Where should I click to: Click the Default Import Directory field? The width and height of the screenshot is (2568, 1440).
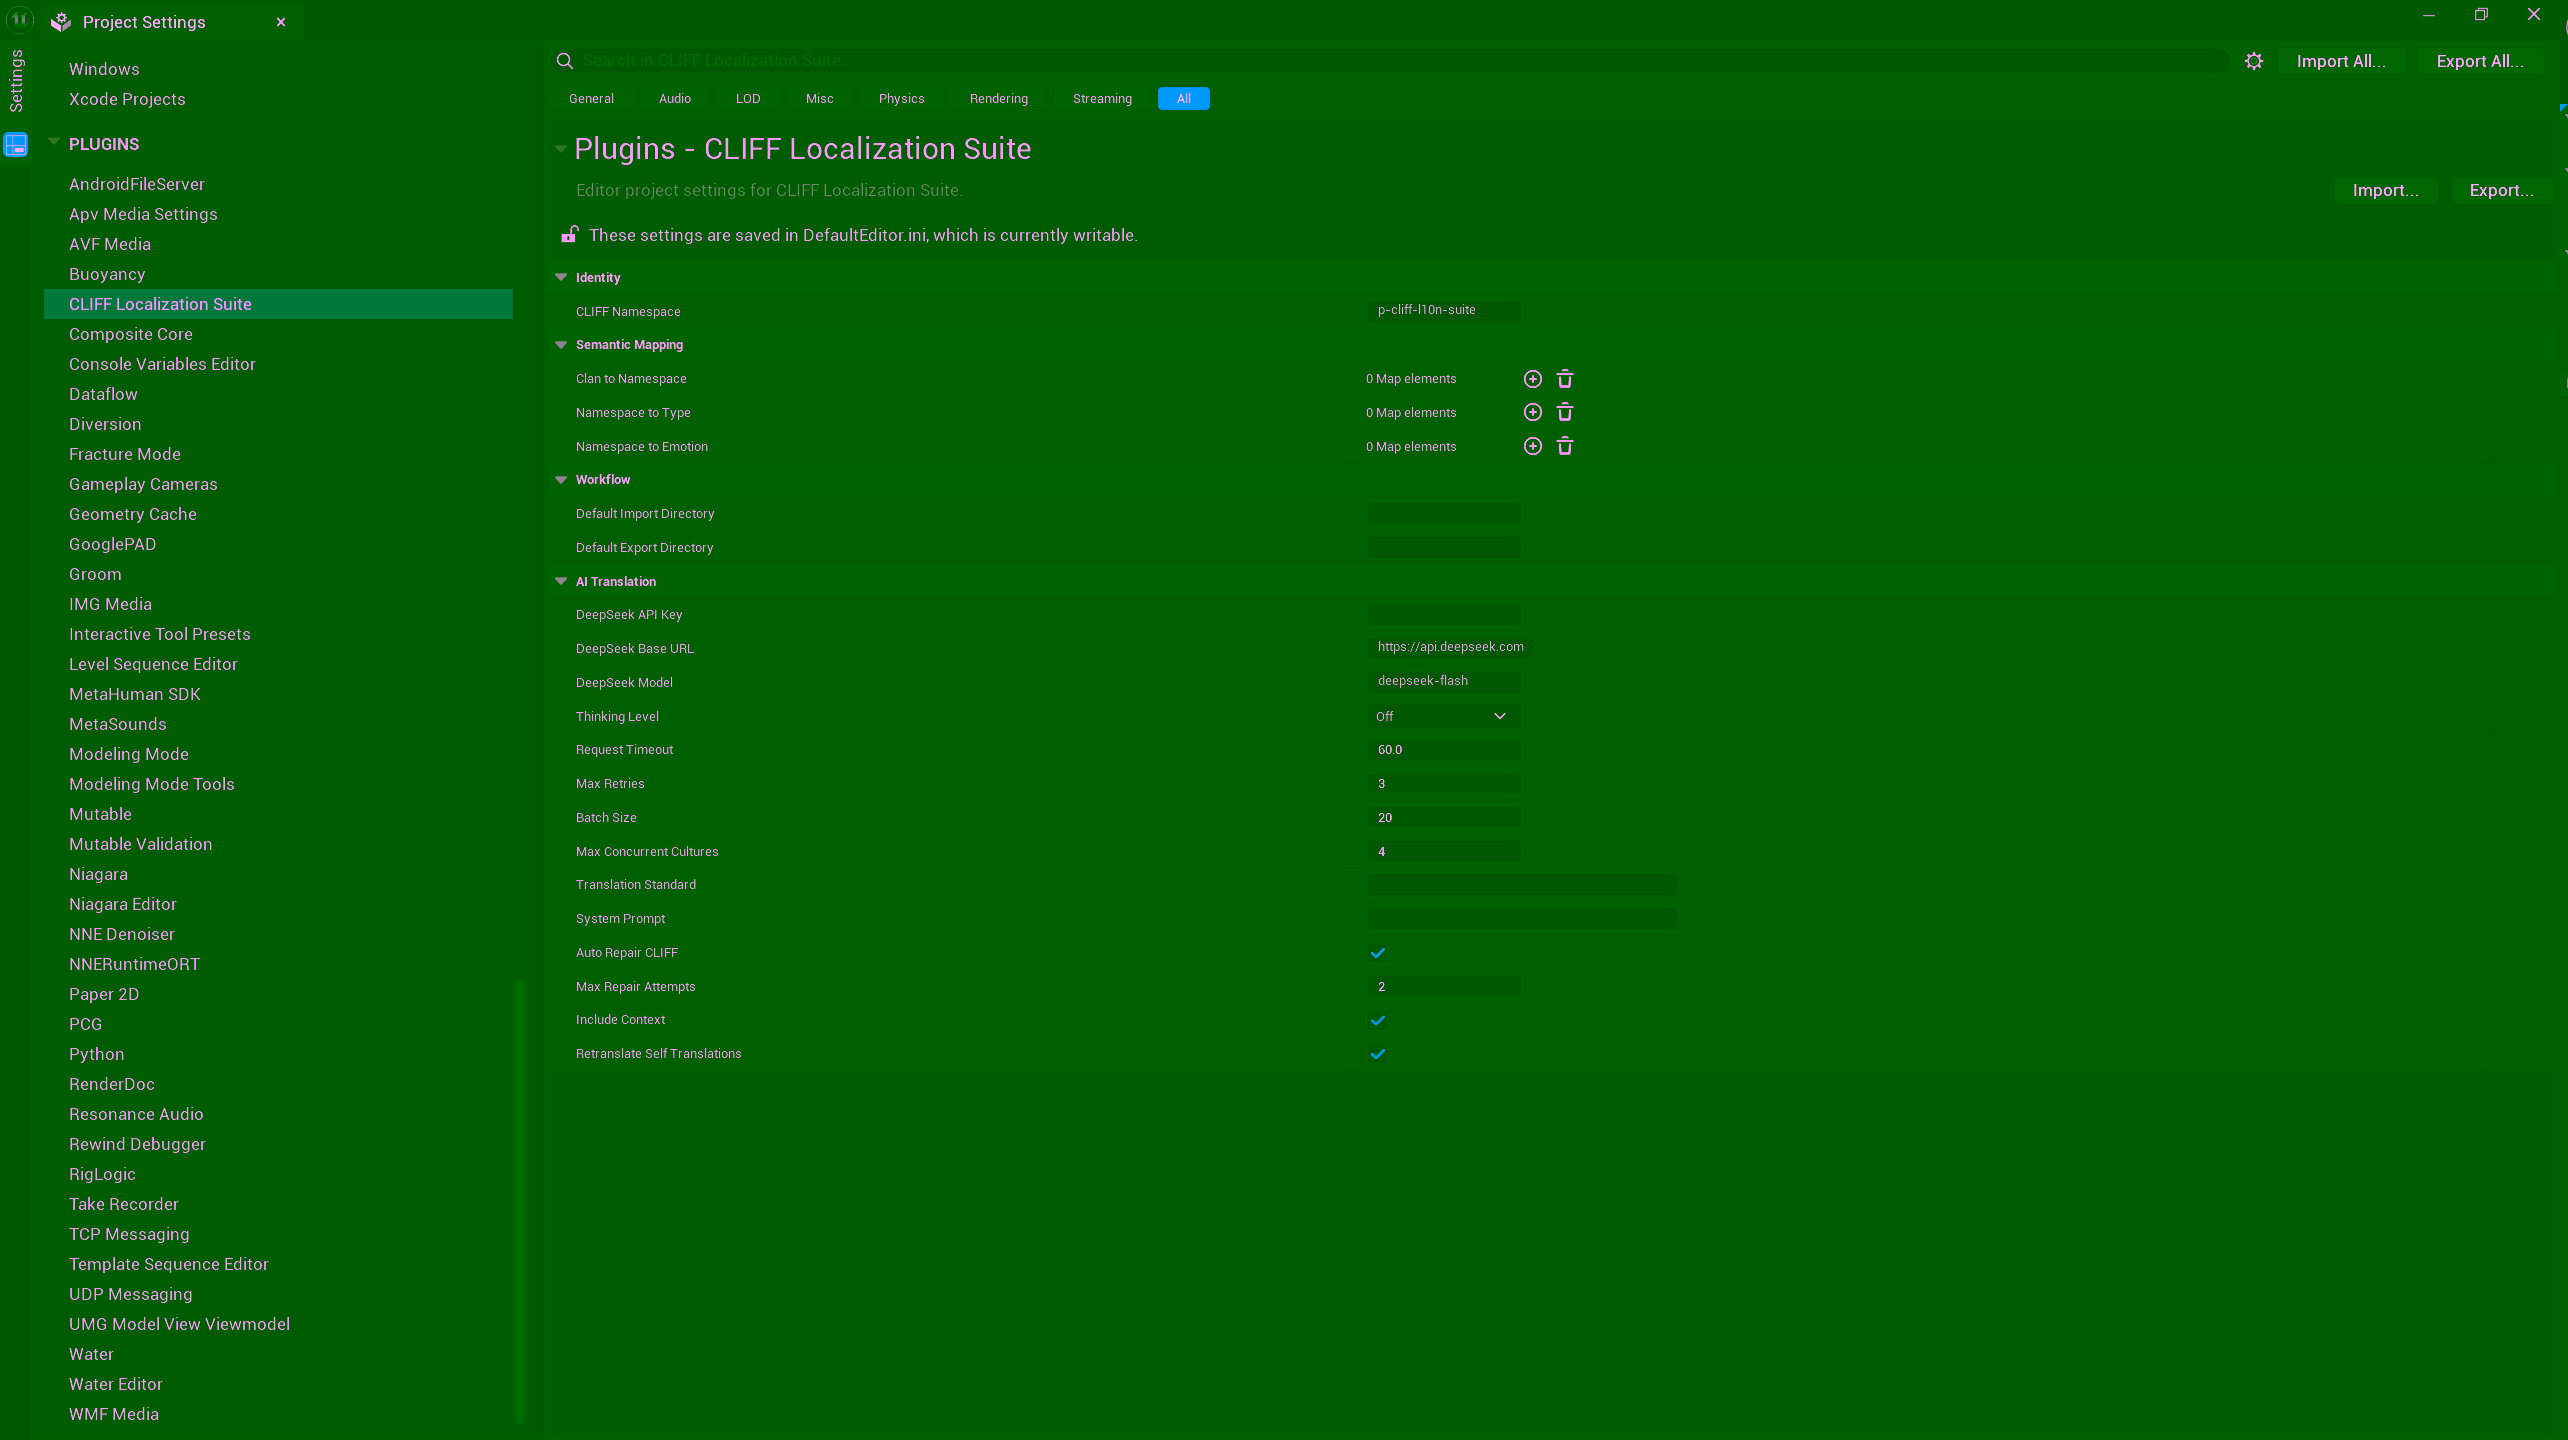pyautogui.click(x=1443, y=514)
